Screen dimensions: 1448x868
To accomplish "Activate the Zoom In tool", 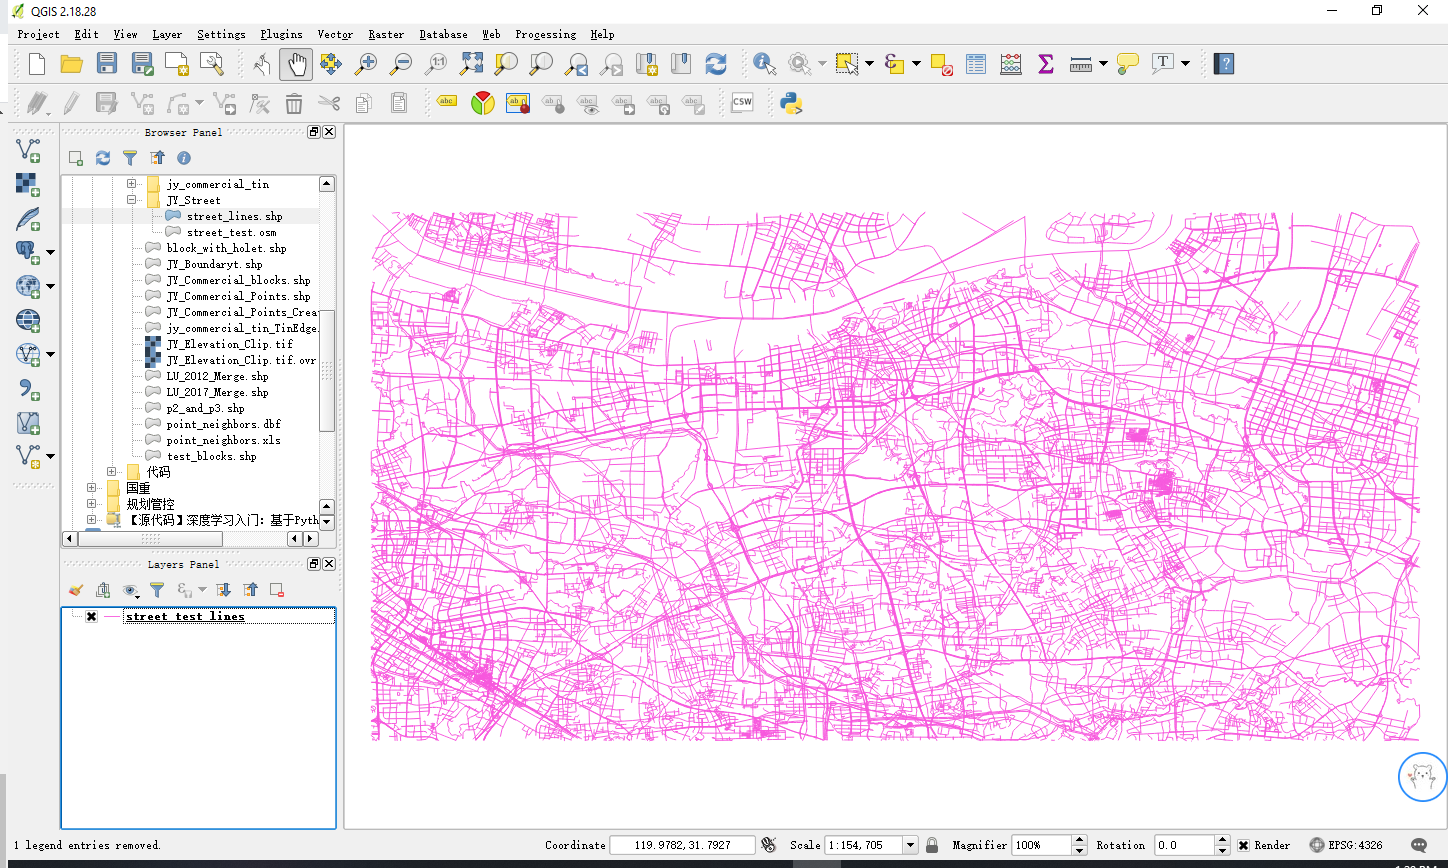I will (x=365, y=63).
